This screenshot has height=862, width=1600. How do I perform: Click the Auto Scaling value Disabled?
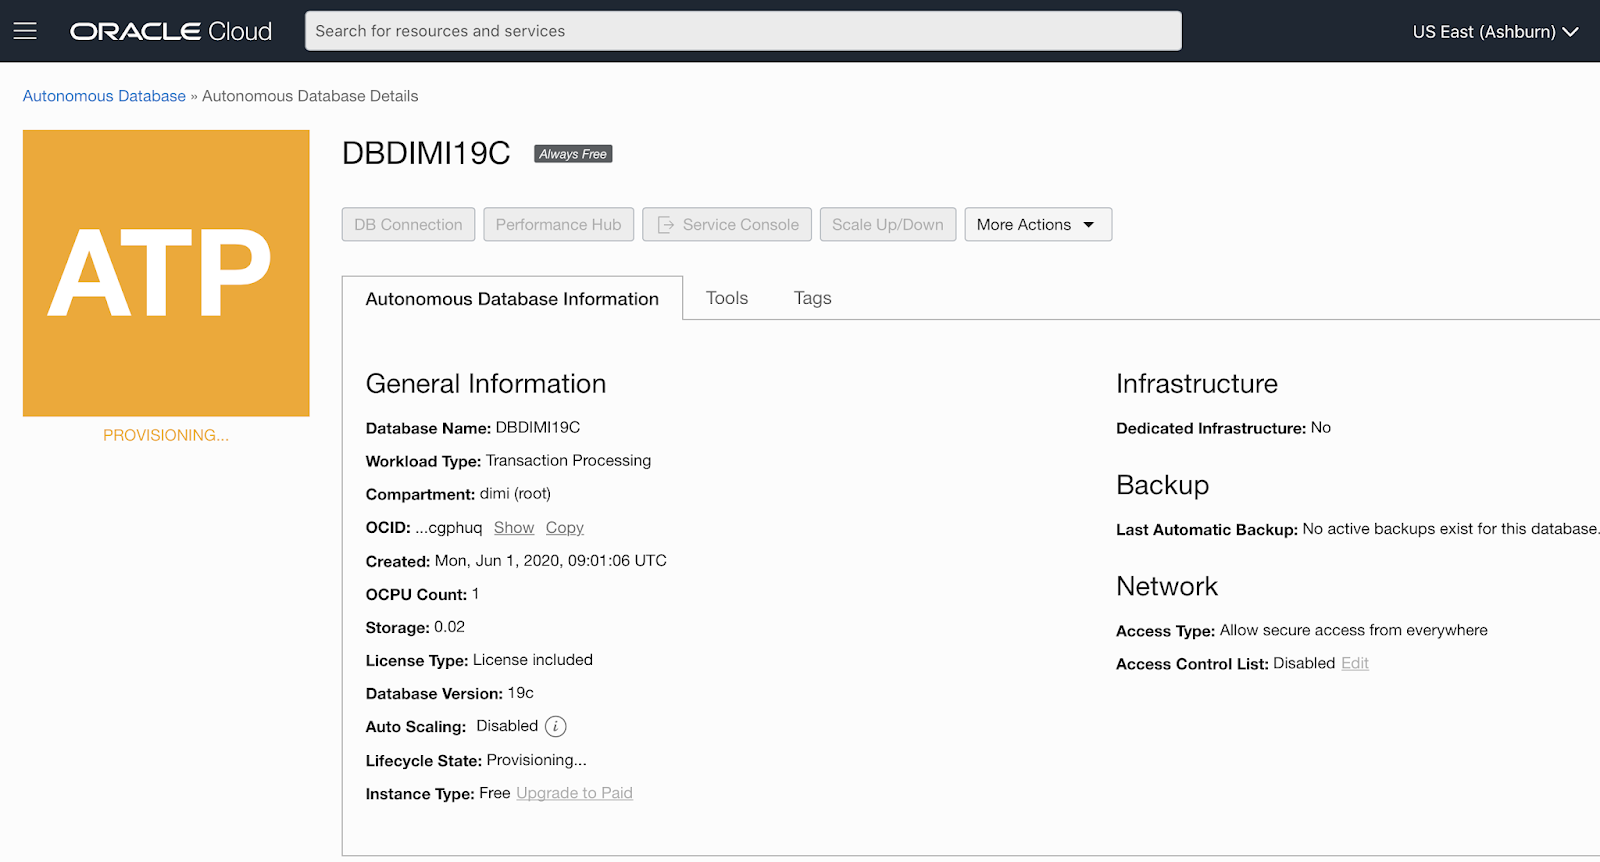point(507,726)
